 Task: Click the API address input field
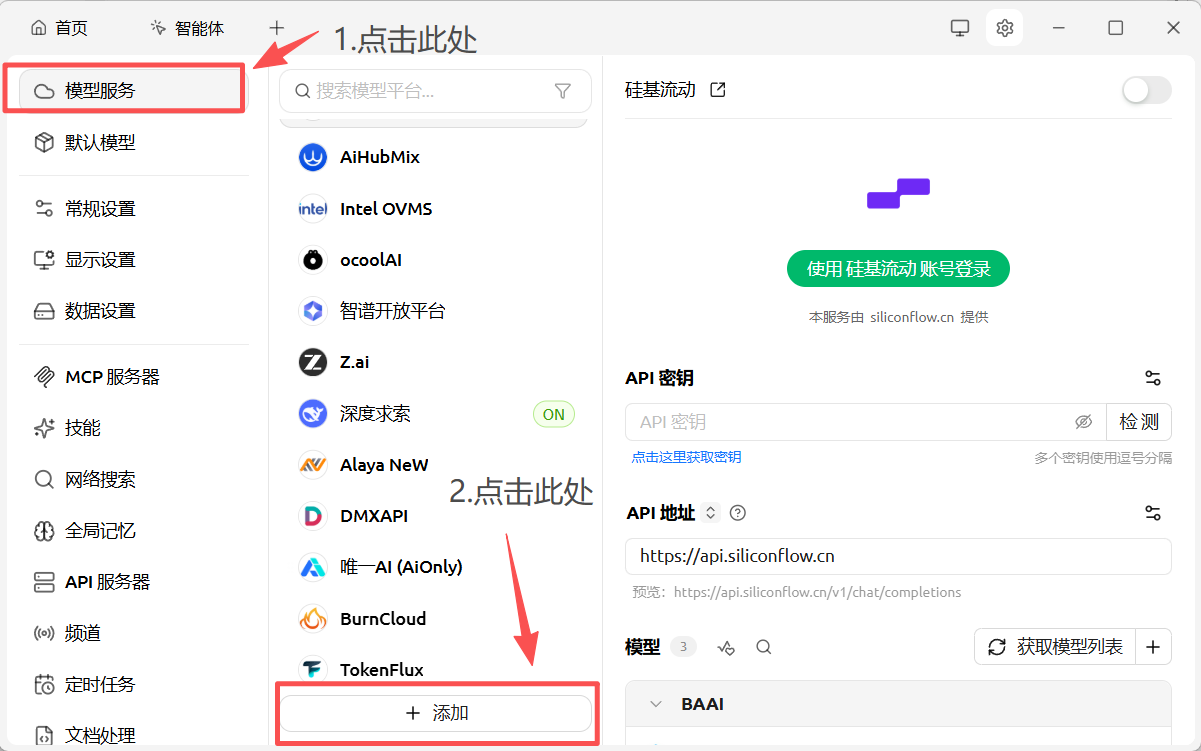click(898, 557)
